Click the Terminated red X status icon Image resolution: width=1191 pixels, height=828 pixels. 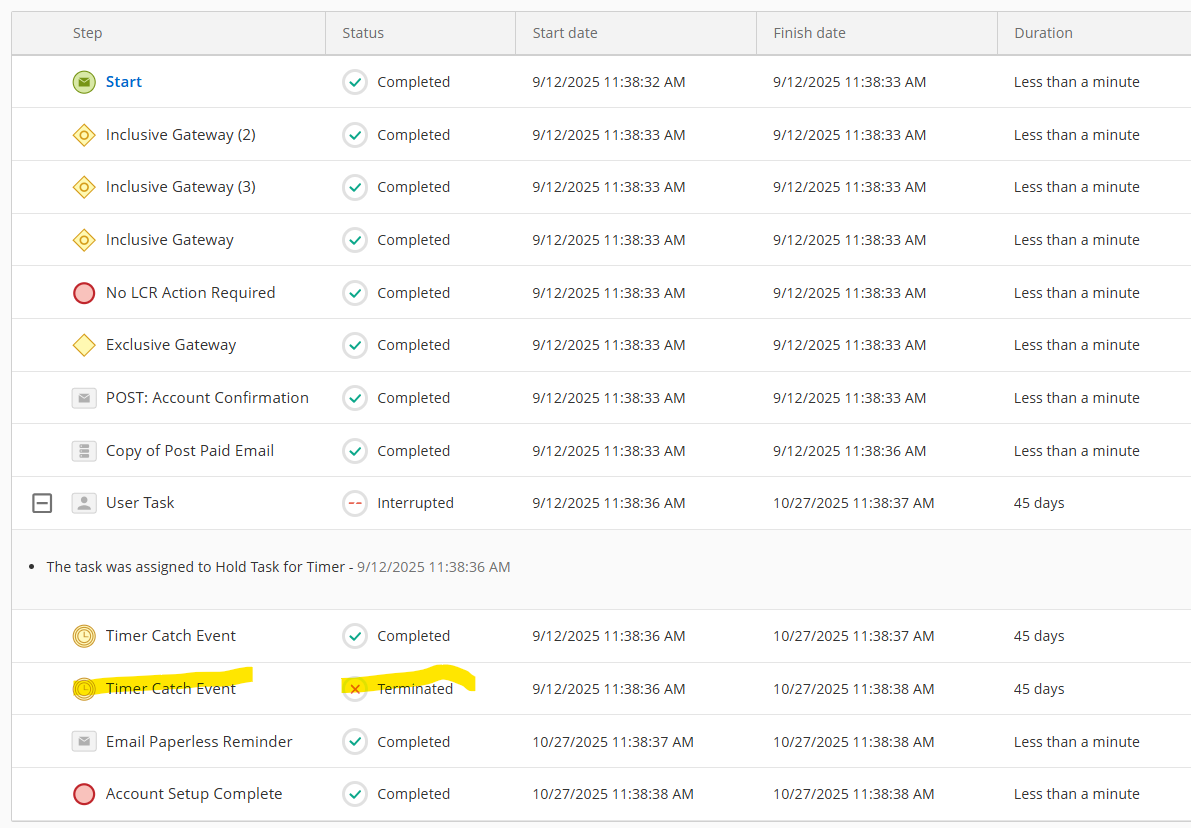click(355, 689)
